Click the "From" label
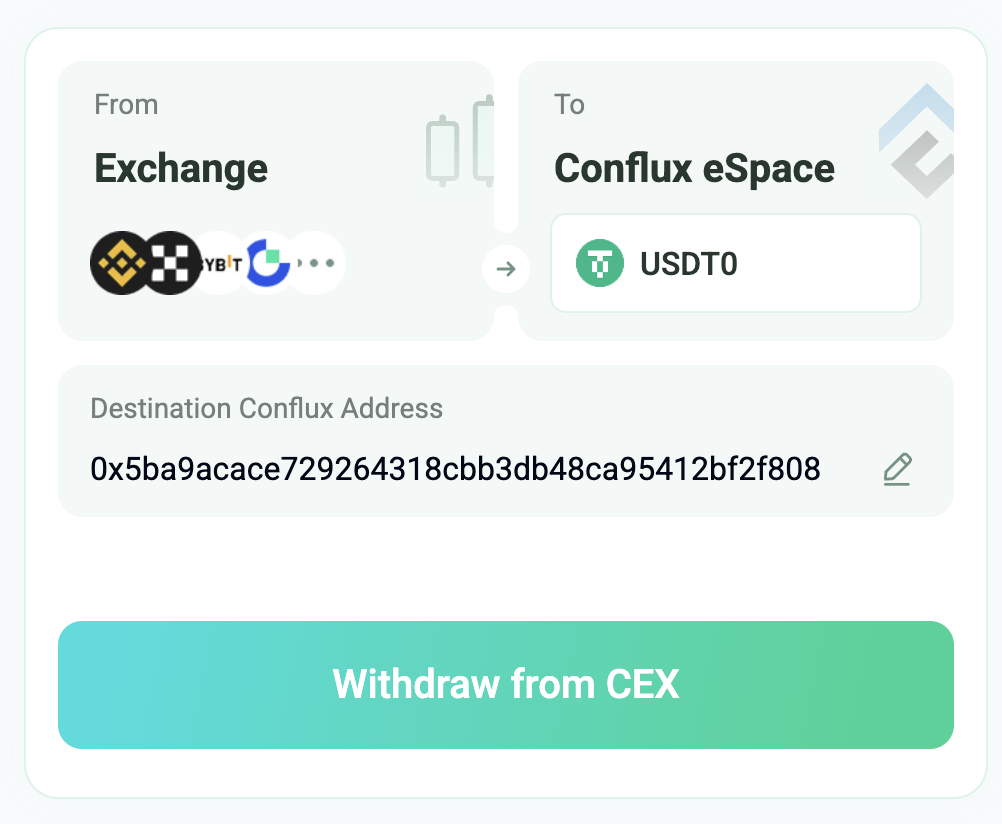 [126, 105]
